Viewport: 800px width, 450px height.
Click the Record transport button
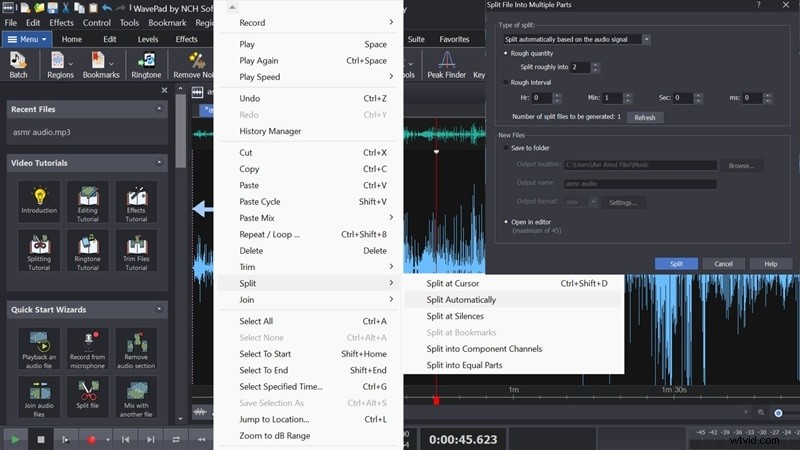click(91, 439)
